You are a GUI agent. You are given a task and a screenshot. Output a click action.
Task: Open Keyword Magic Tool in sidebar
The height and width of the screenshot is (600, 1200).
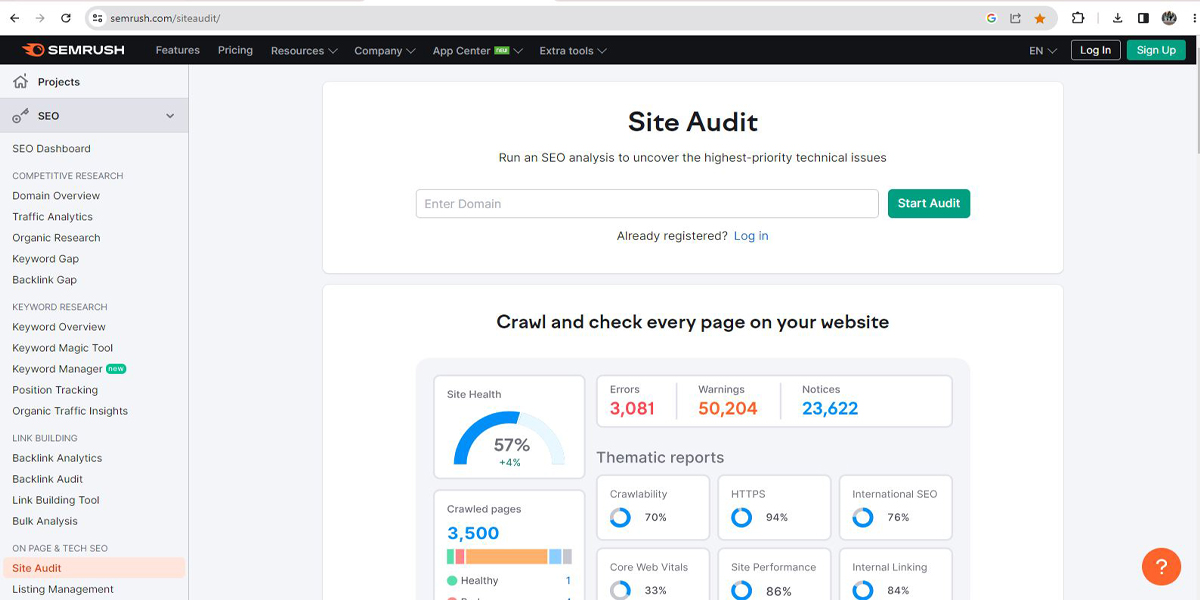(63, 348)
